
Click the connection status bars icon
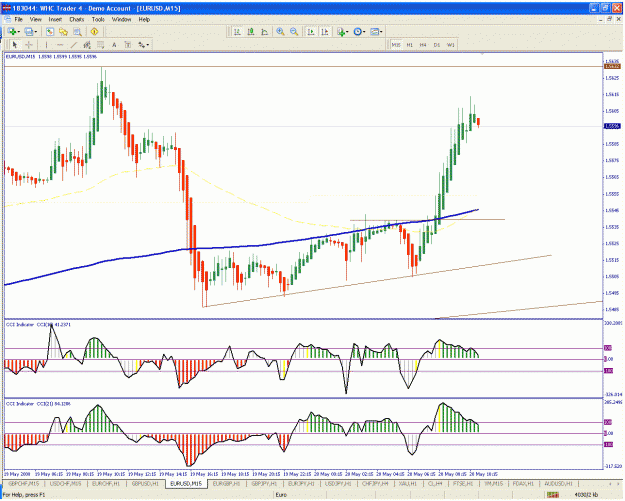(x=553, y=495)
